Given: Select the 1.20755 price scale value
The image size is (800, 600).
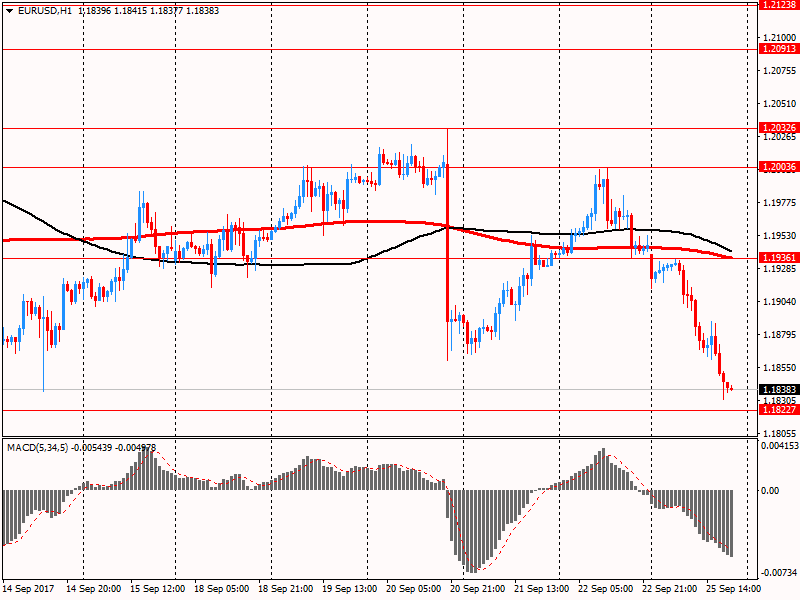Looking at the screenshot, I should tap(780, 71).
